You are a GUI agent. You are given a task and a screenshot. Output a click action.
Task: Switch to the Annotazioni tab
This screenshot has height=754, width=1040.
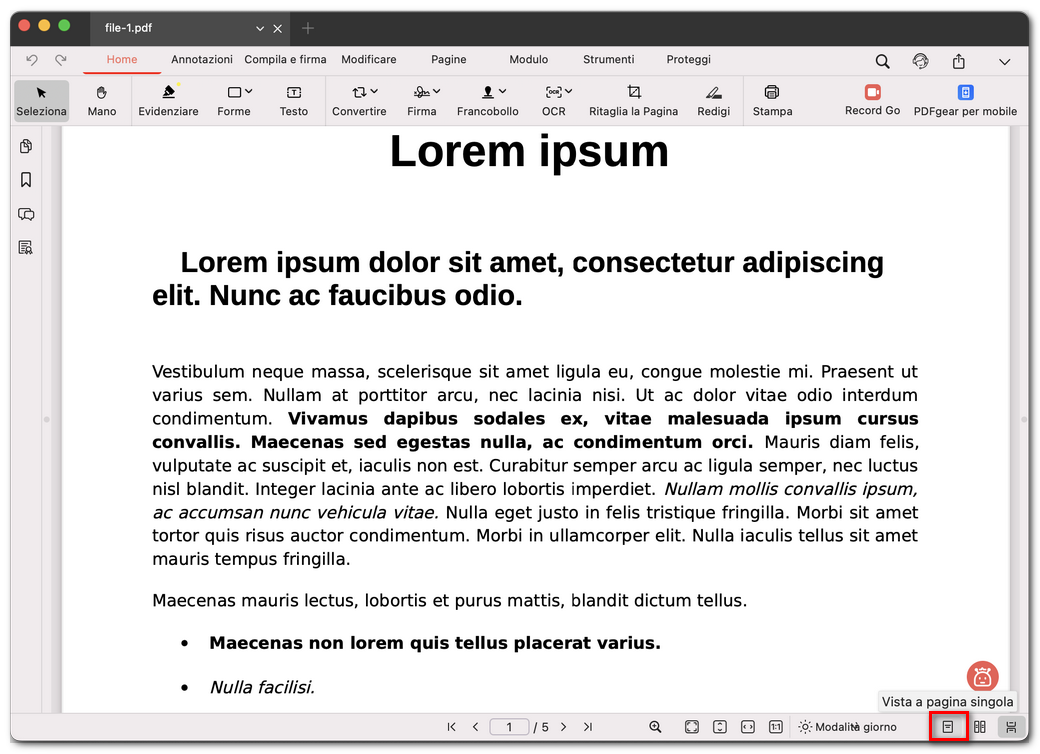tap(201, 59)
